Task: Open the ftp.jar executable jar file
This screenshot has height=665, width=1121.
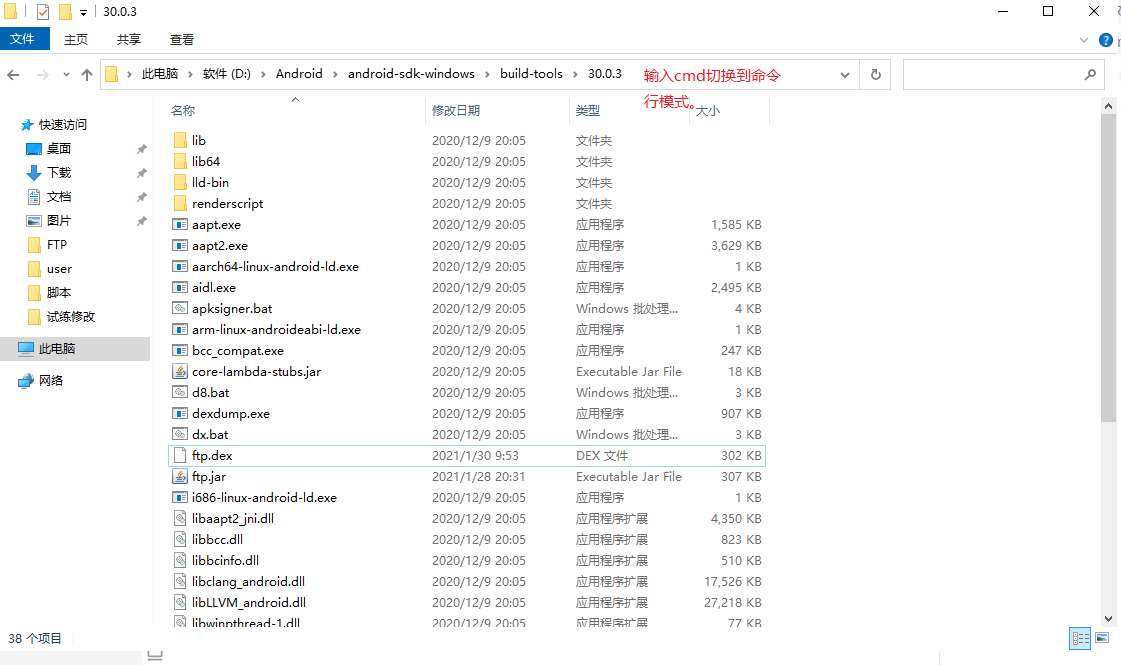Action: pyautogui.click(x=211, y=476)
